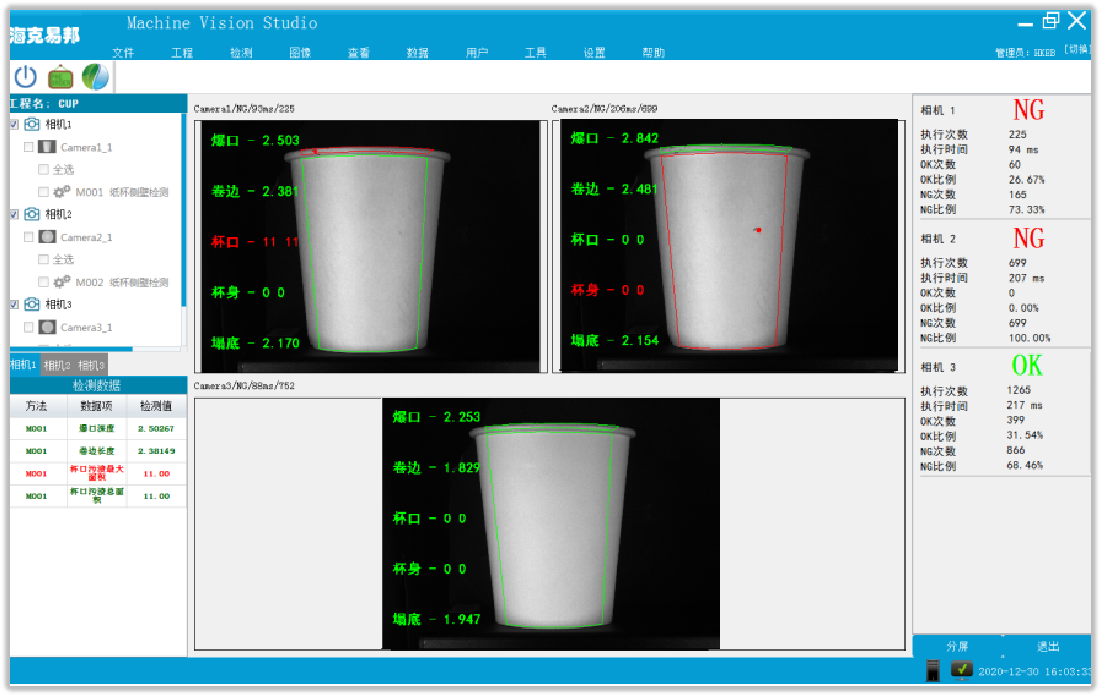Click the camera icon beside 相机1
This screenshot has width=1102, height=697.
[32, 124]
